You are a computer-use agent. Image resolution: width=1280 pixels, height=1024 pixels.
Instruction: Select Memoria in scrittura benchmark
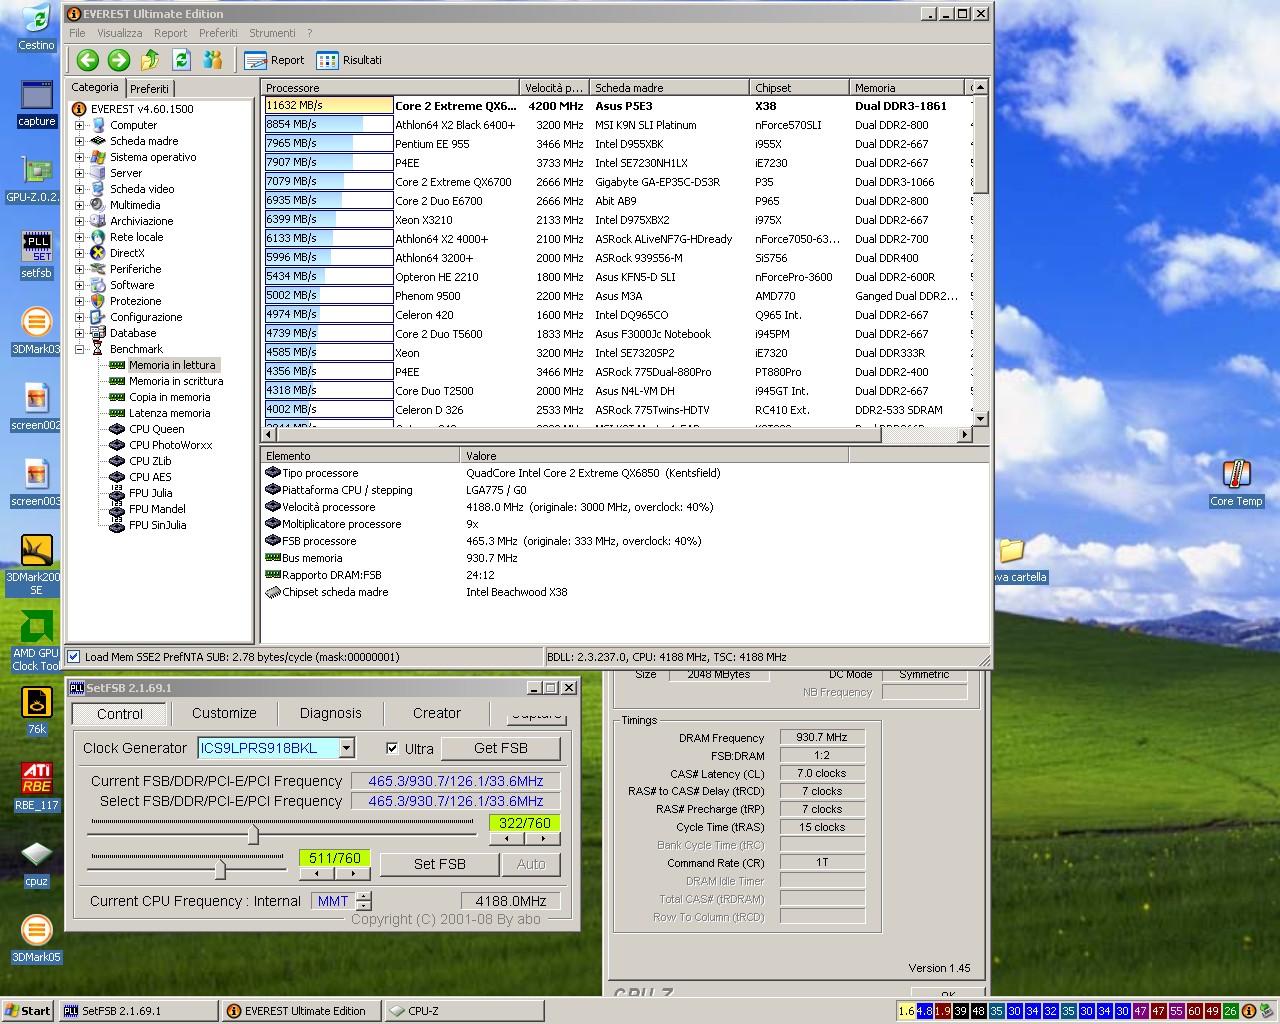[x=176, y=381]
